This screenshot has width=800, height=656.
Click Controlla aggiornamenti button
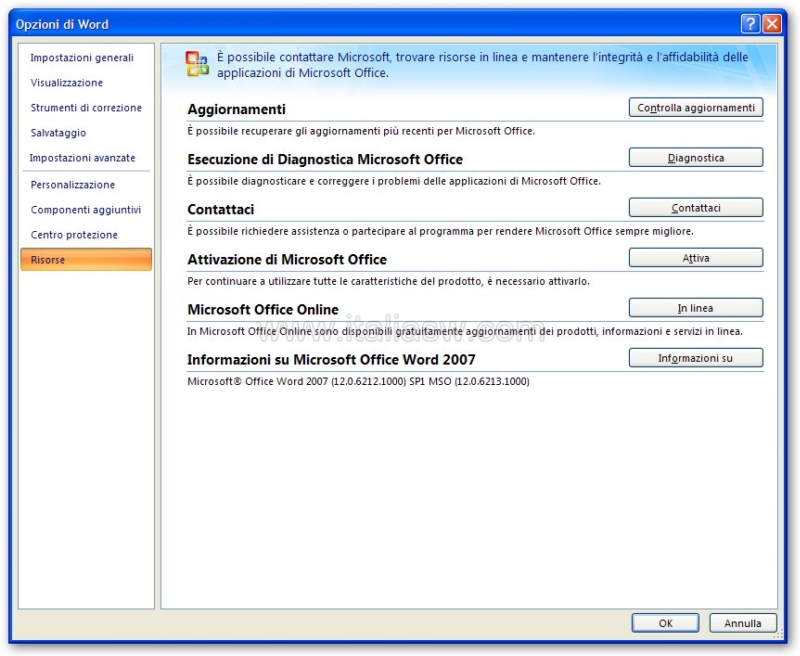pos(696,108)
